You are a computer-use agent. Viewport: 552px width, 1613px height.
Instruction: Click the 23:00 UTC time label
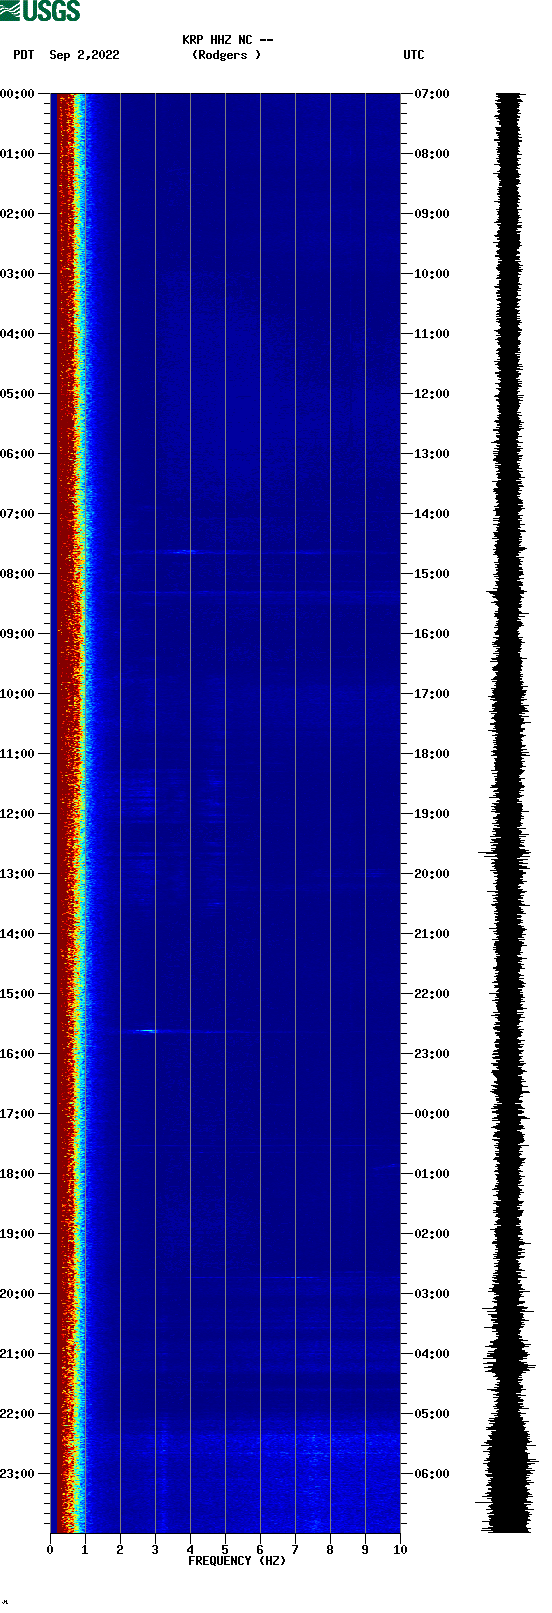[x=432, y=1054]
